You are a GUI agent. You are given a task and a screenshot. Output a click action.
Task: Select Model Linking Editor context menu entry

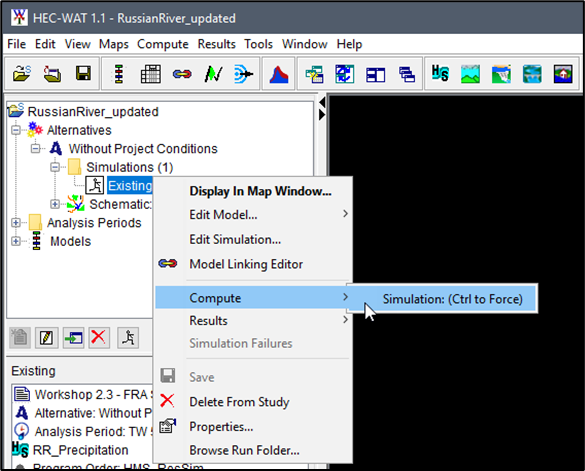tap(253, 264)
